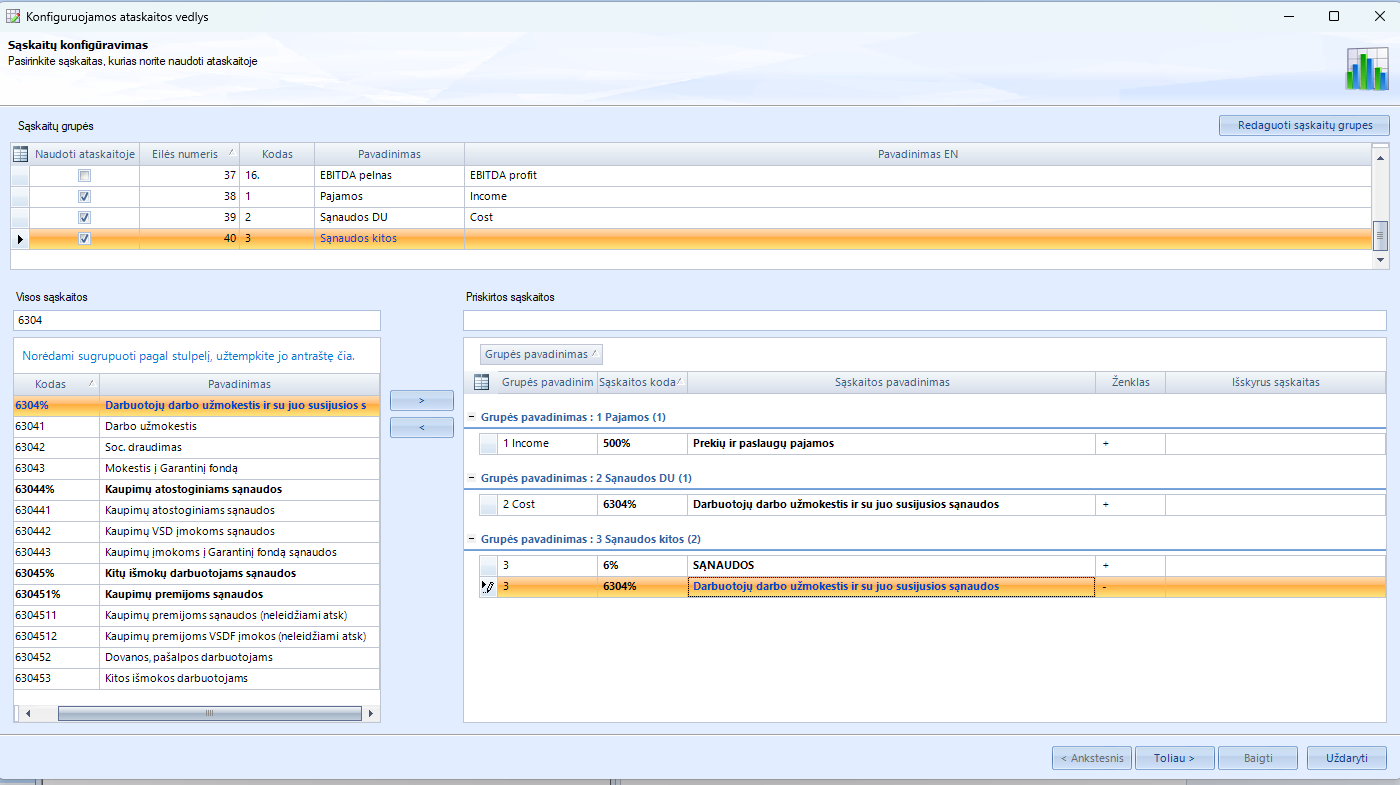Click the pencil edit indicator on highlighted 6304% row
This screenshot has height=785, width=1400.
coord(488,587)
